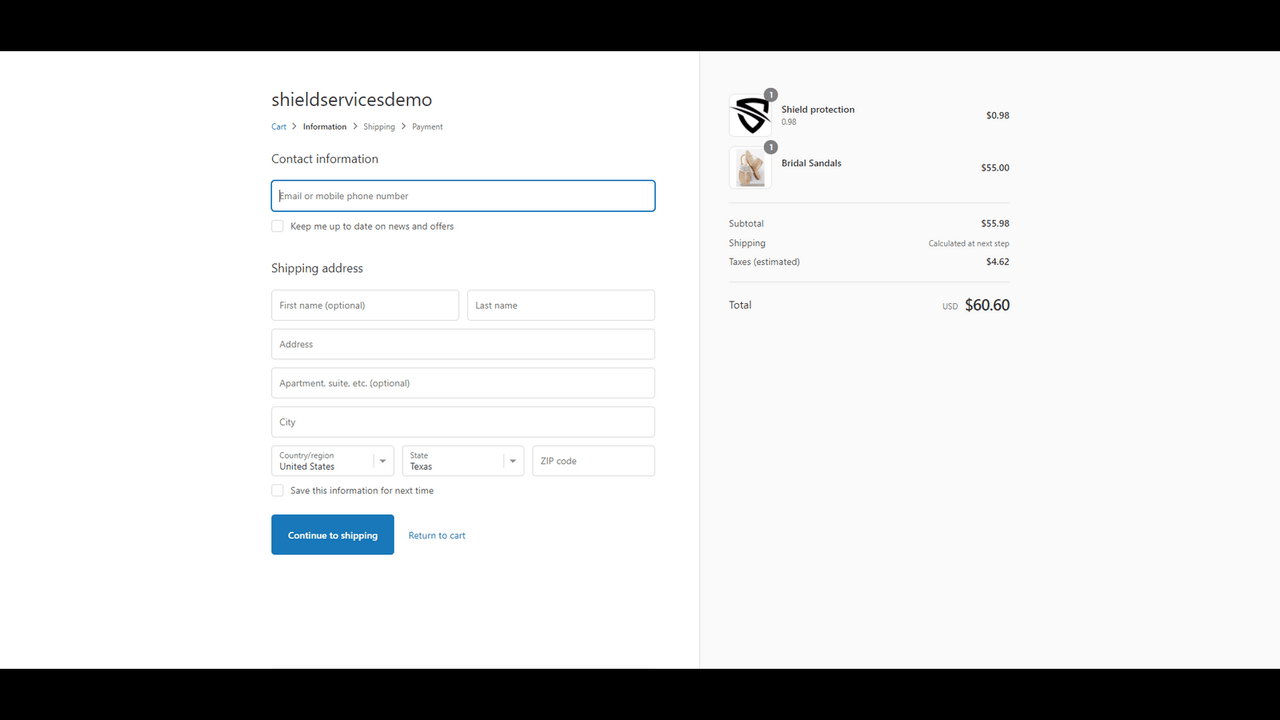Click the Bridal Sandals product thumbnail

(x=751, y=167)
